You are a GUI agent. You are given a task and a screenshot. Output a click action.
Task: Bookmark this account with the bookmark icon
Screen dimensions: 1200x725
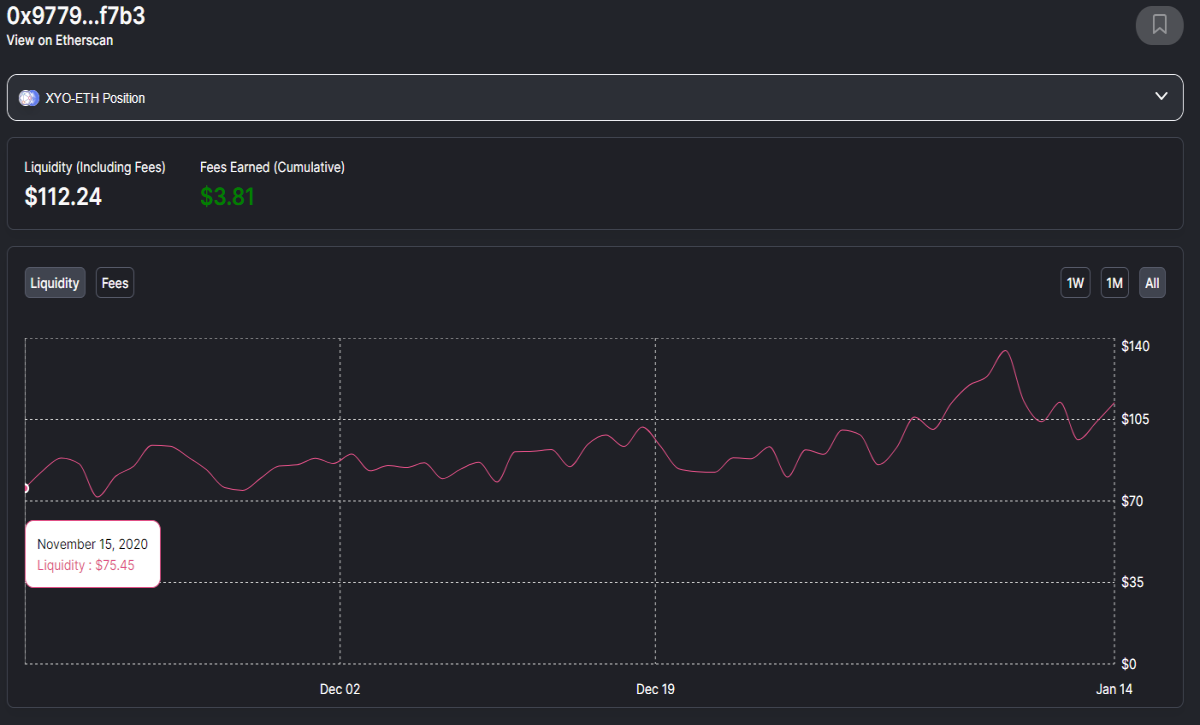coord(1159,24)
